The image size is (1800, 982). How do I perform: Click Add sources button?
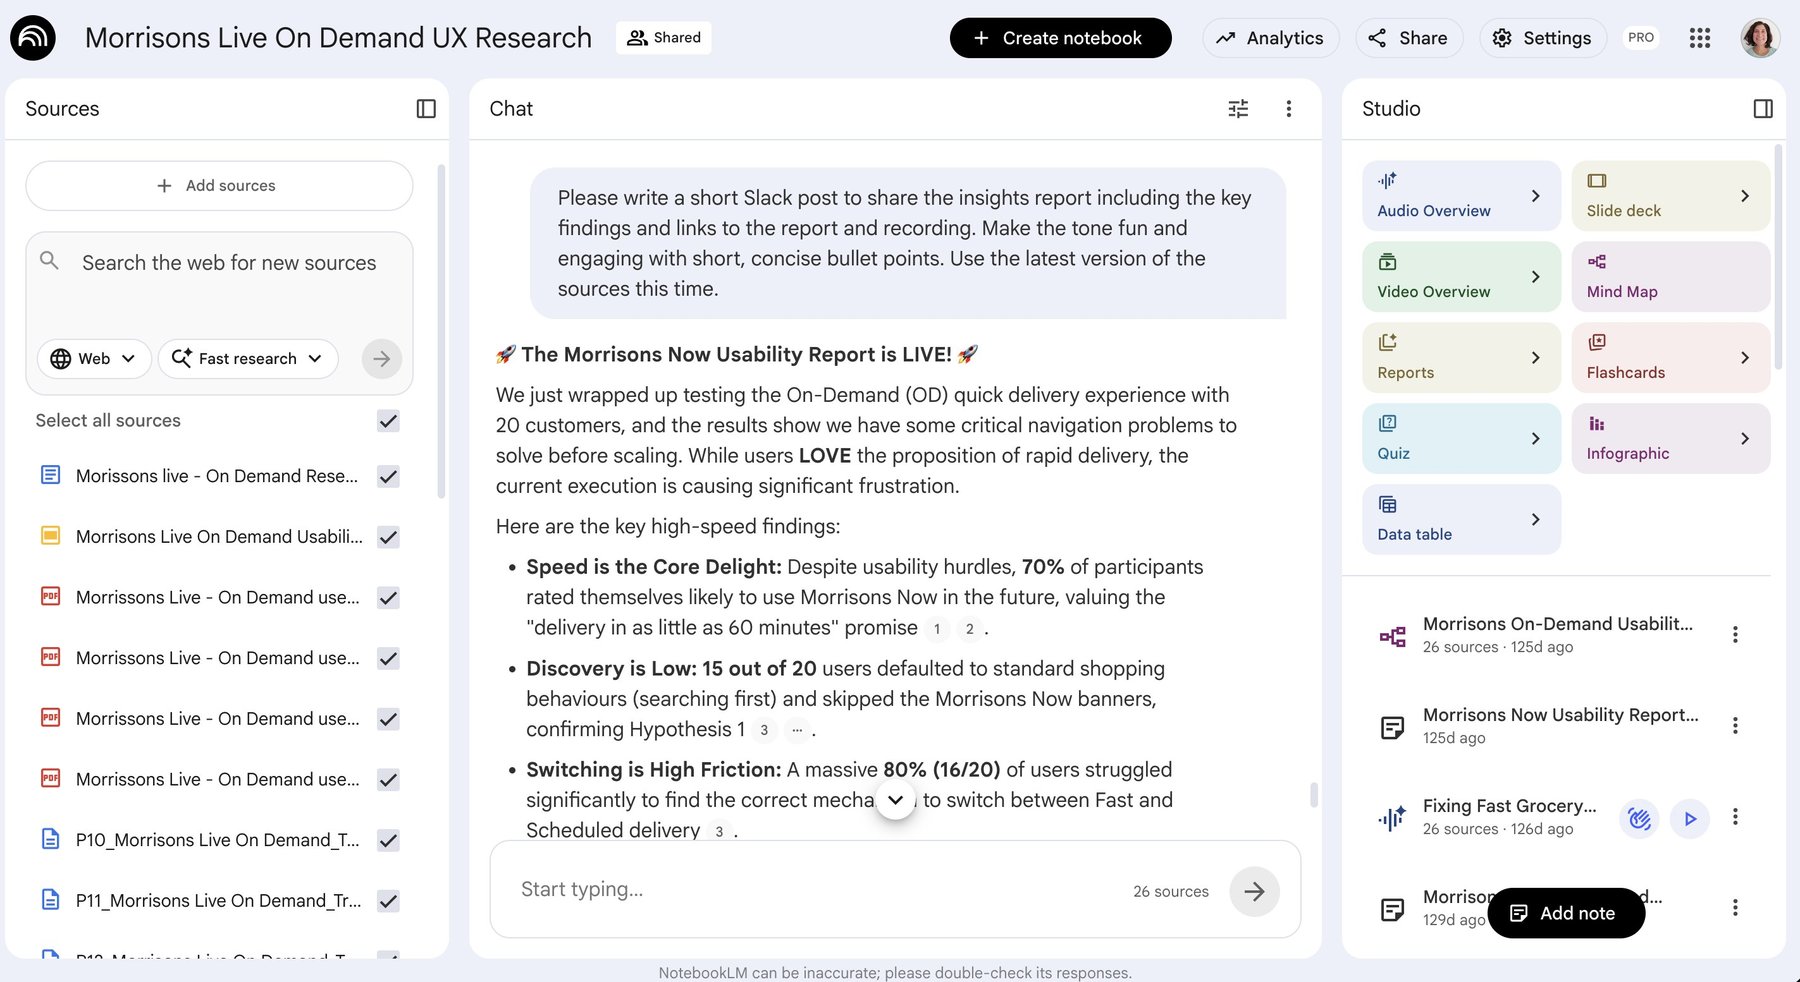[219, 186]
